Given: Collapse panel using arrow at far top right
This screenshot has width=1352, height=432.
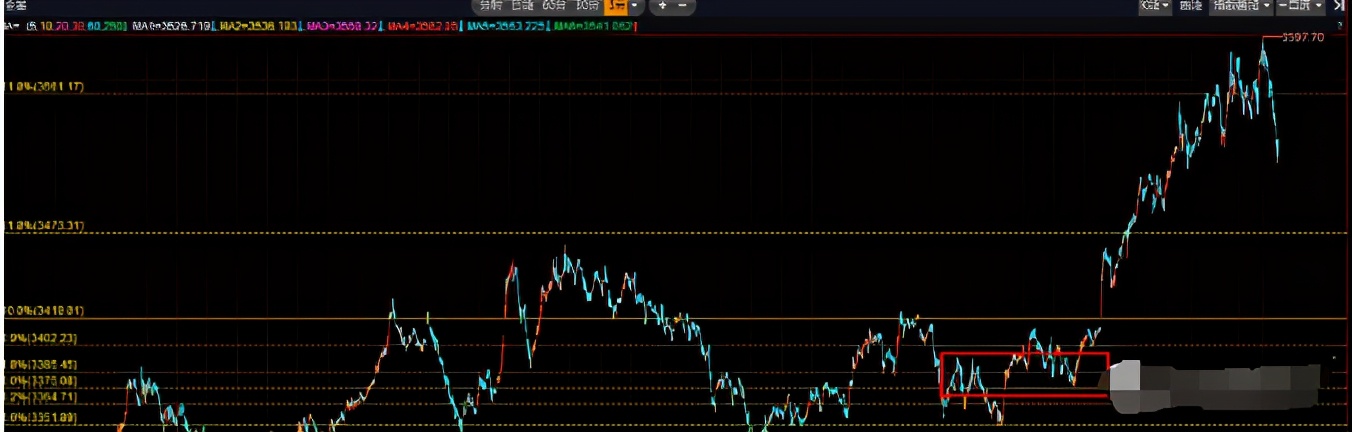Looking at the screenshot, I should [x=1339, y=6].
